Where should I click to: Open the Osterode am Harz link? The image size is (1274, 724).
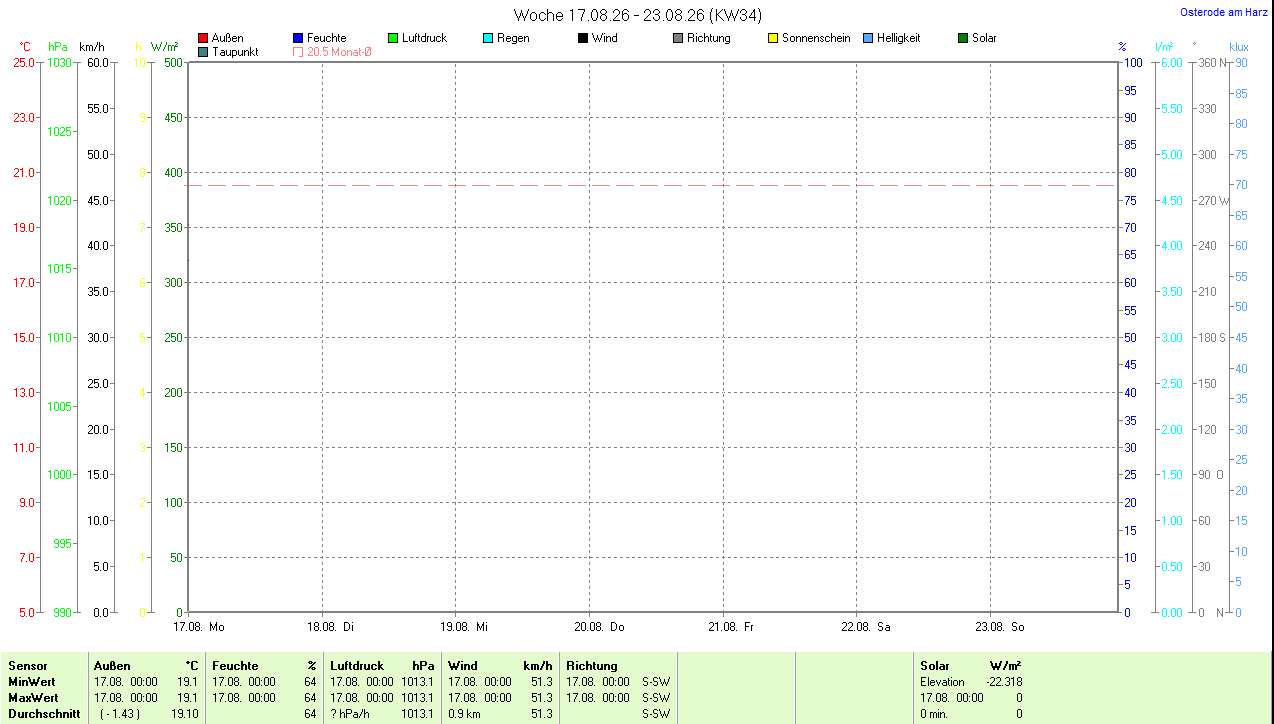point(1224,12)
